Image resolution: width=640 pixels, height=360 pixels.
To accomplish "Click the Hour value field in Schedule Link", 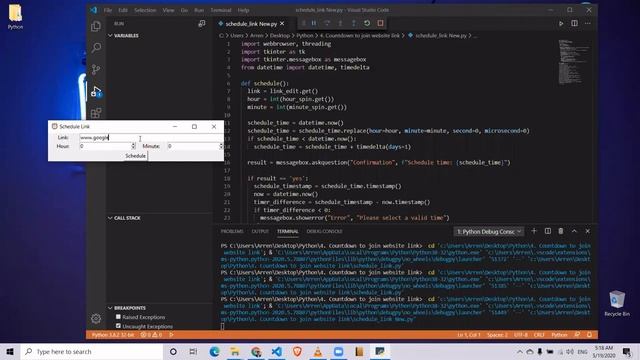I will tap(105, 146).
